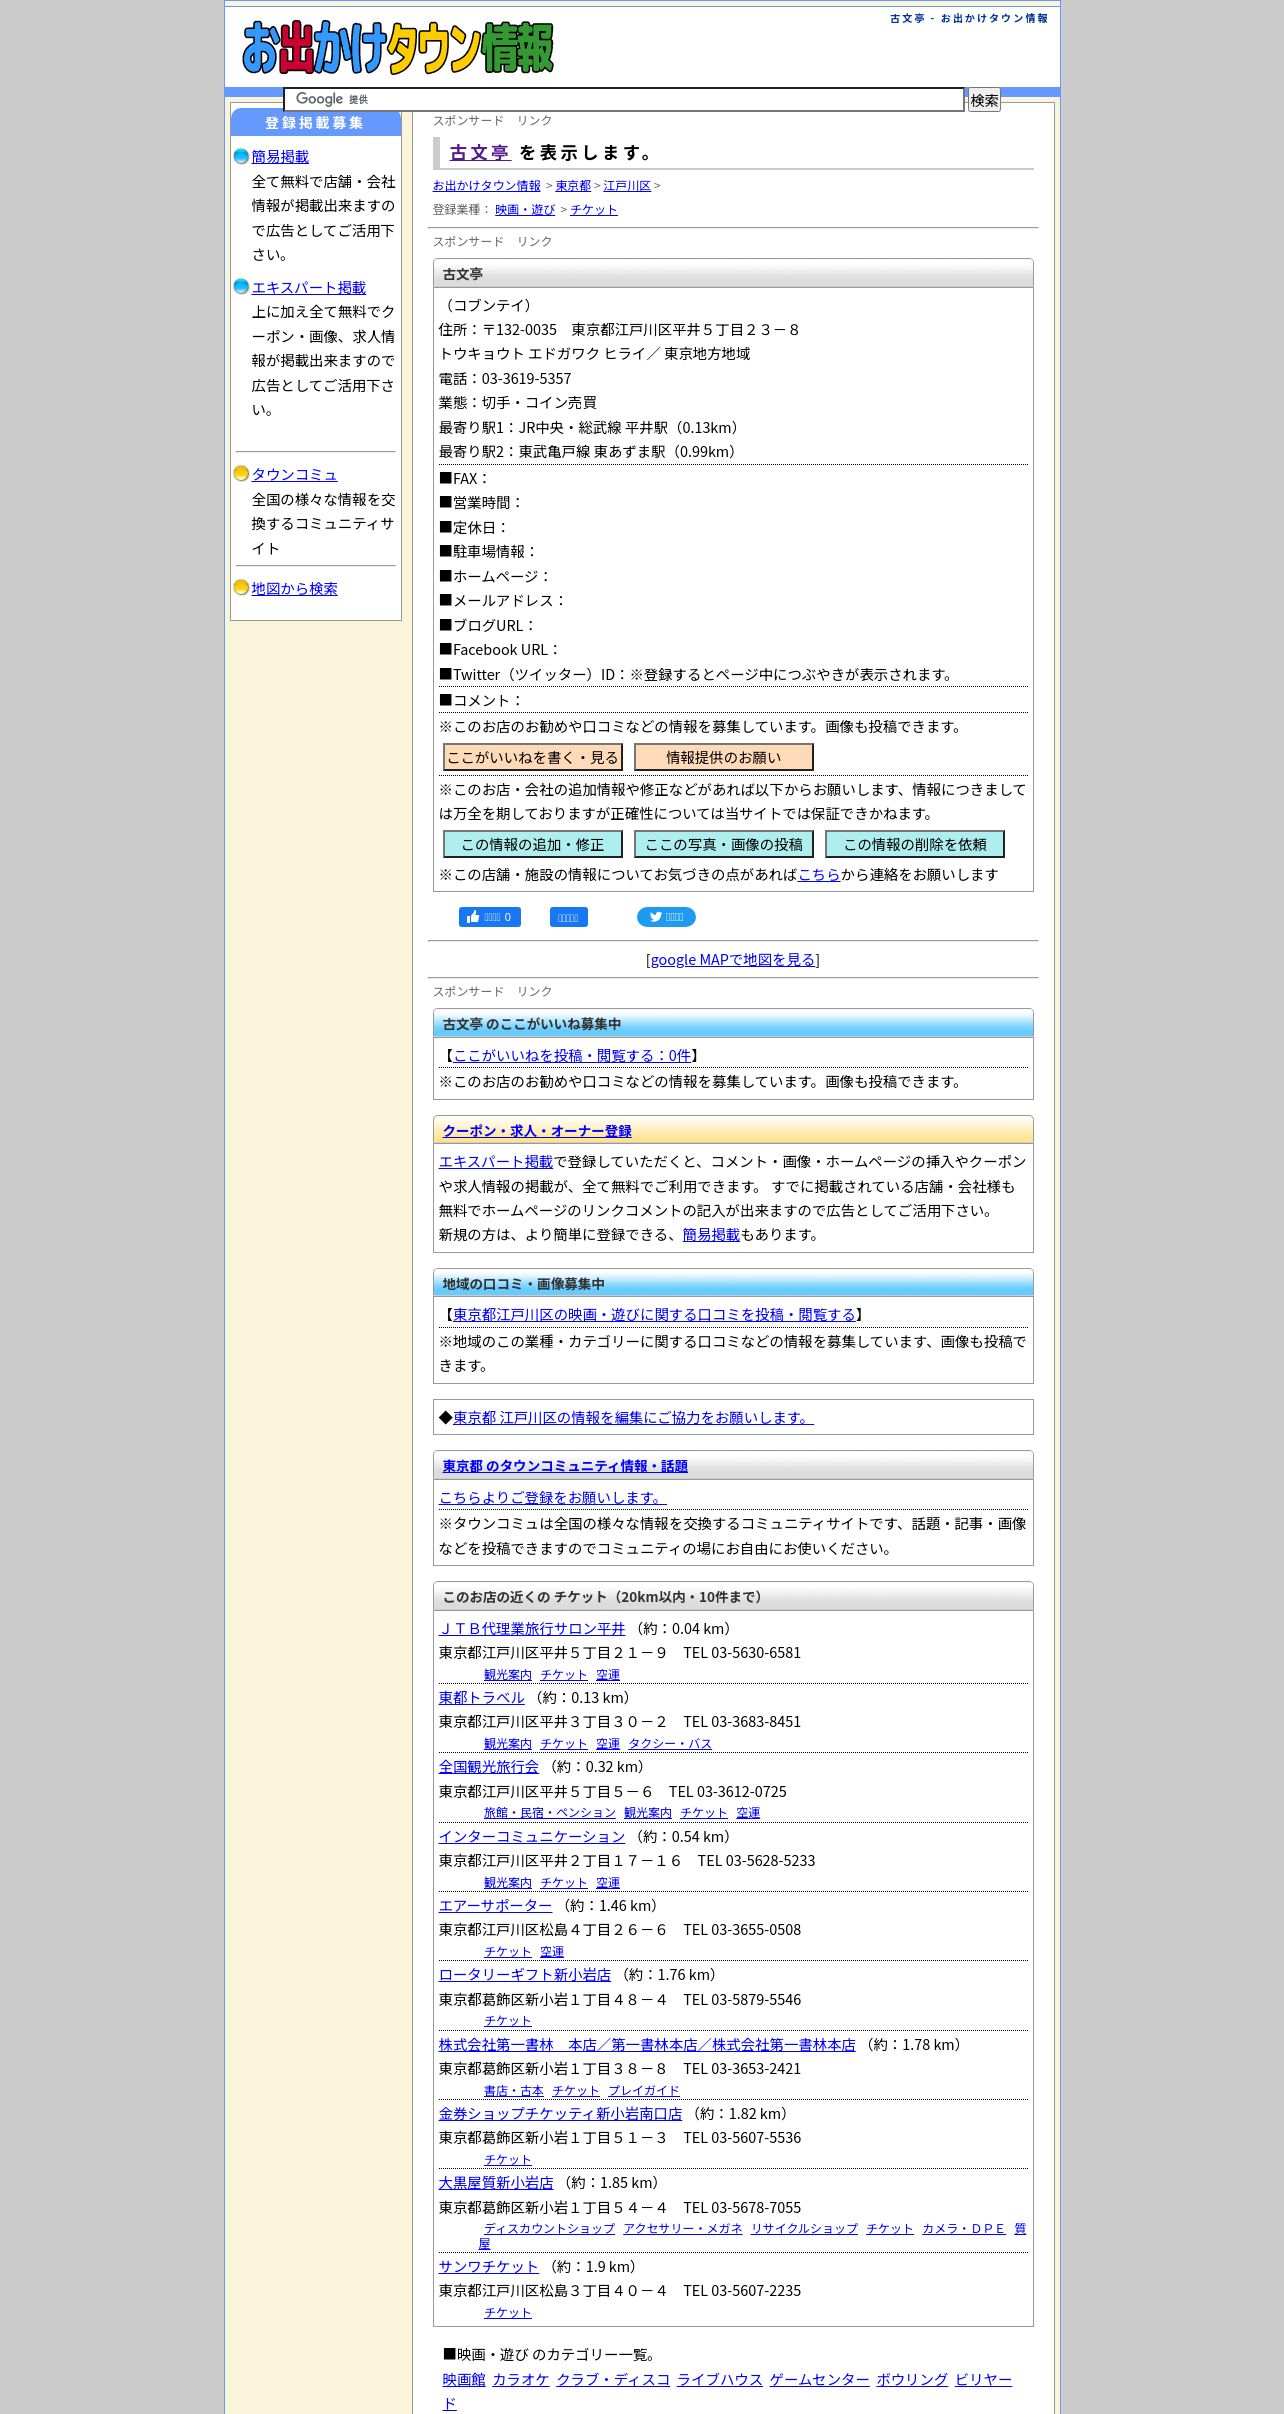Click ここがいいねを書く・見る button

[x=533, y=757]
